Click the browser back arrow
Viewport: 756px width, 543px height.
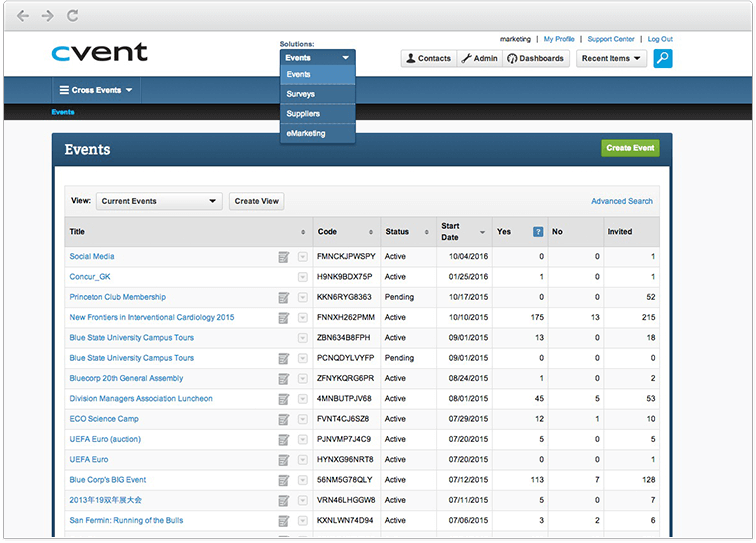pyautogui.click(x=23, y=16)
